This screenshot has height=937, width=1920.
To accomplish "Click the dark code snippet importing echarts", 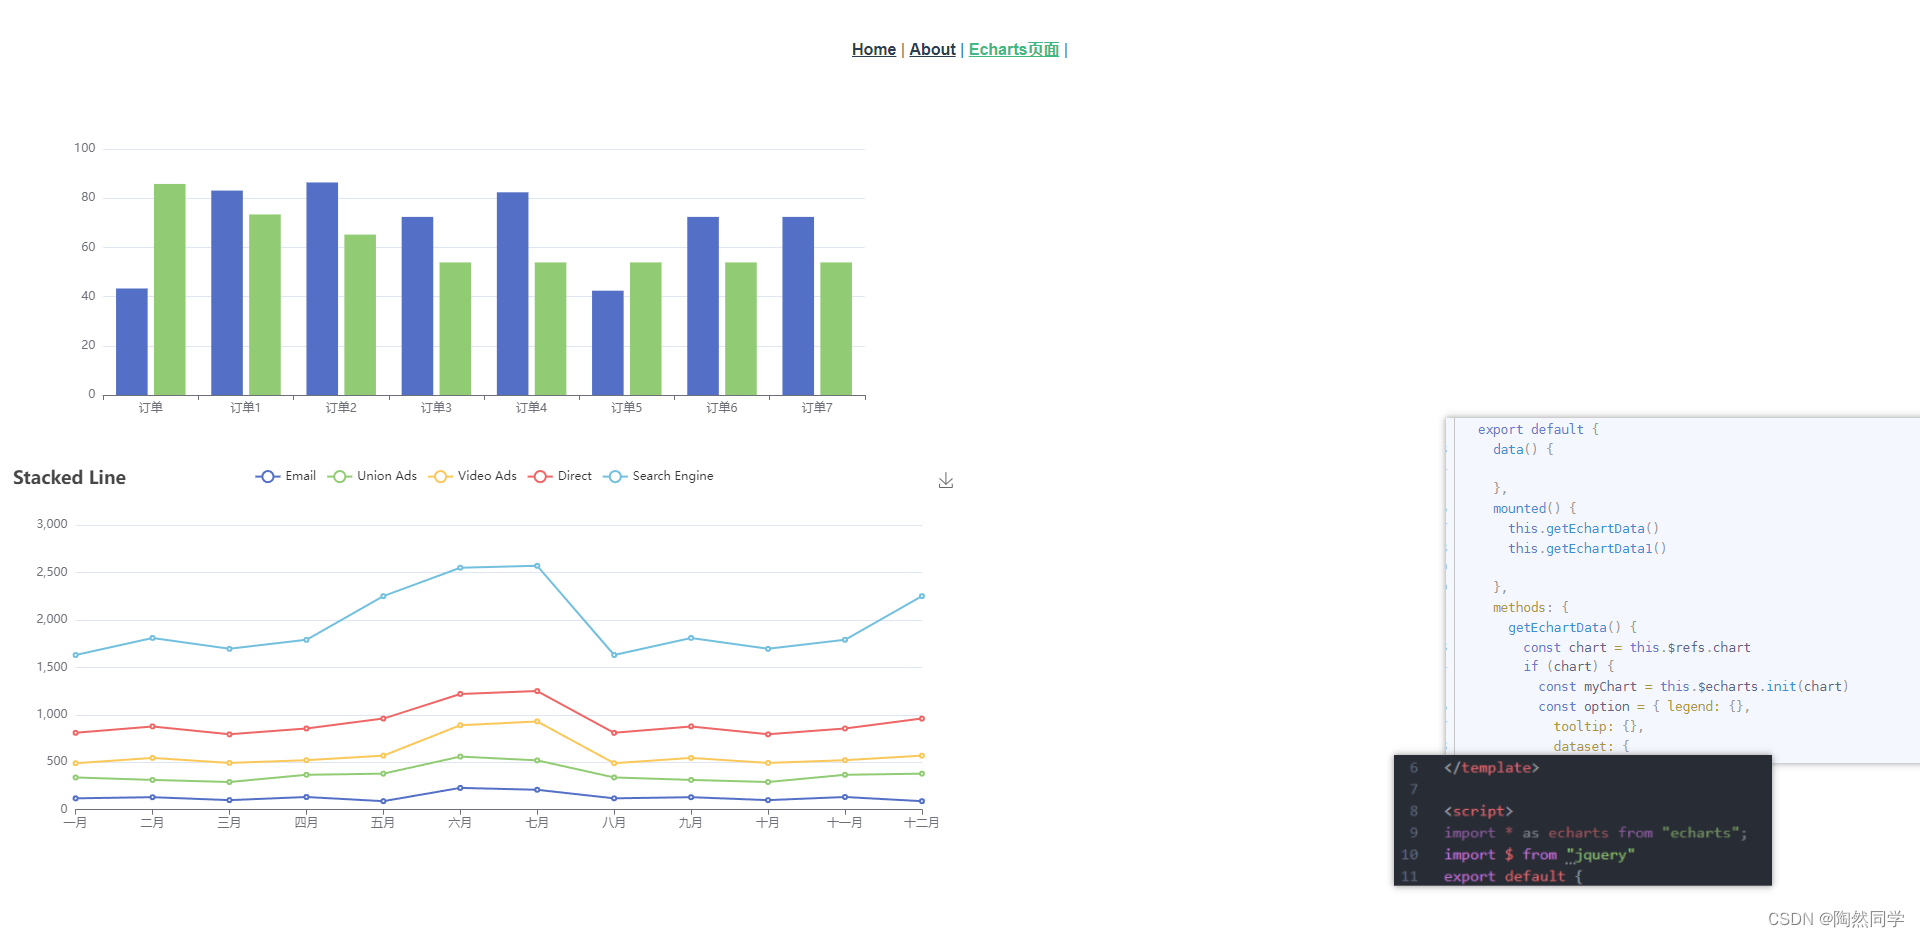I will (1594, 832).
